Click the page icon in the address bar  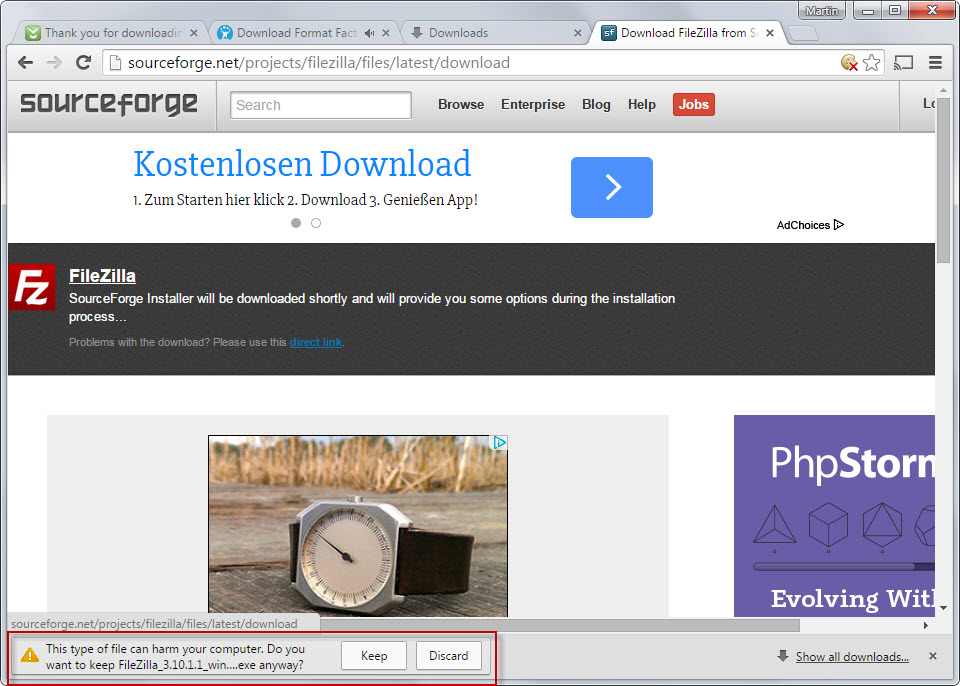click(x=114, y=62)
